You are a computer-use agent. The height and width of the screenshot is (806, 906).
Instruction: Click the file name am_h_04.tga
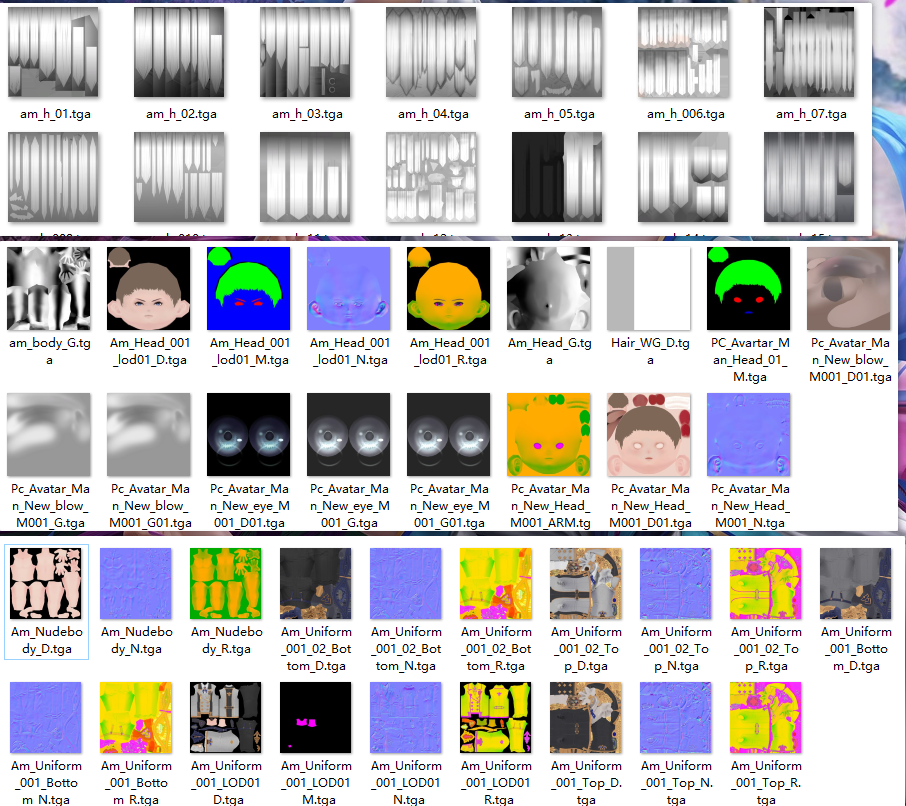point(433,114)
